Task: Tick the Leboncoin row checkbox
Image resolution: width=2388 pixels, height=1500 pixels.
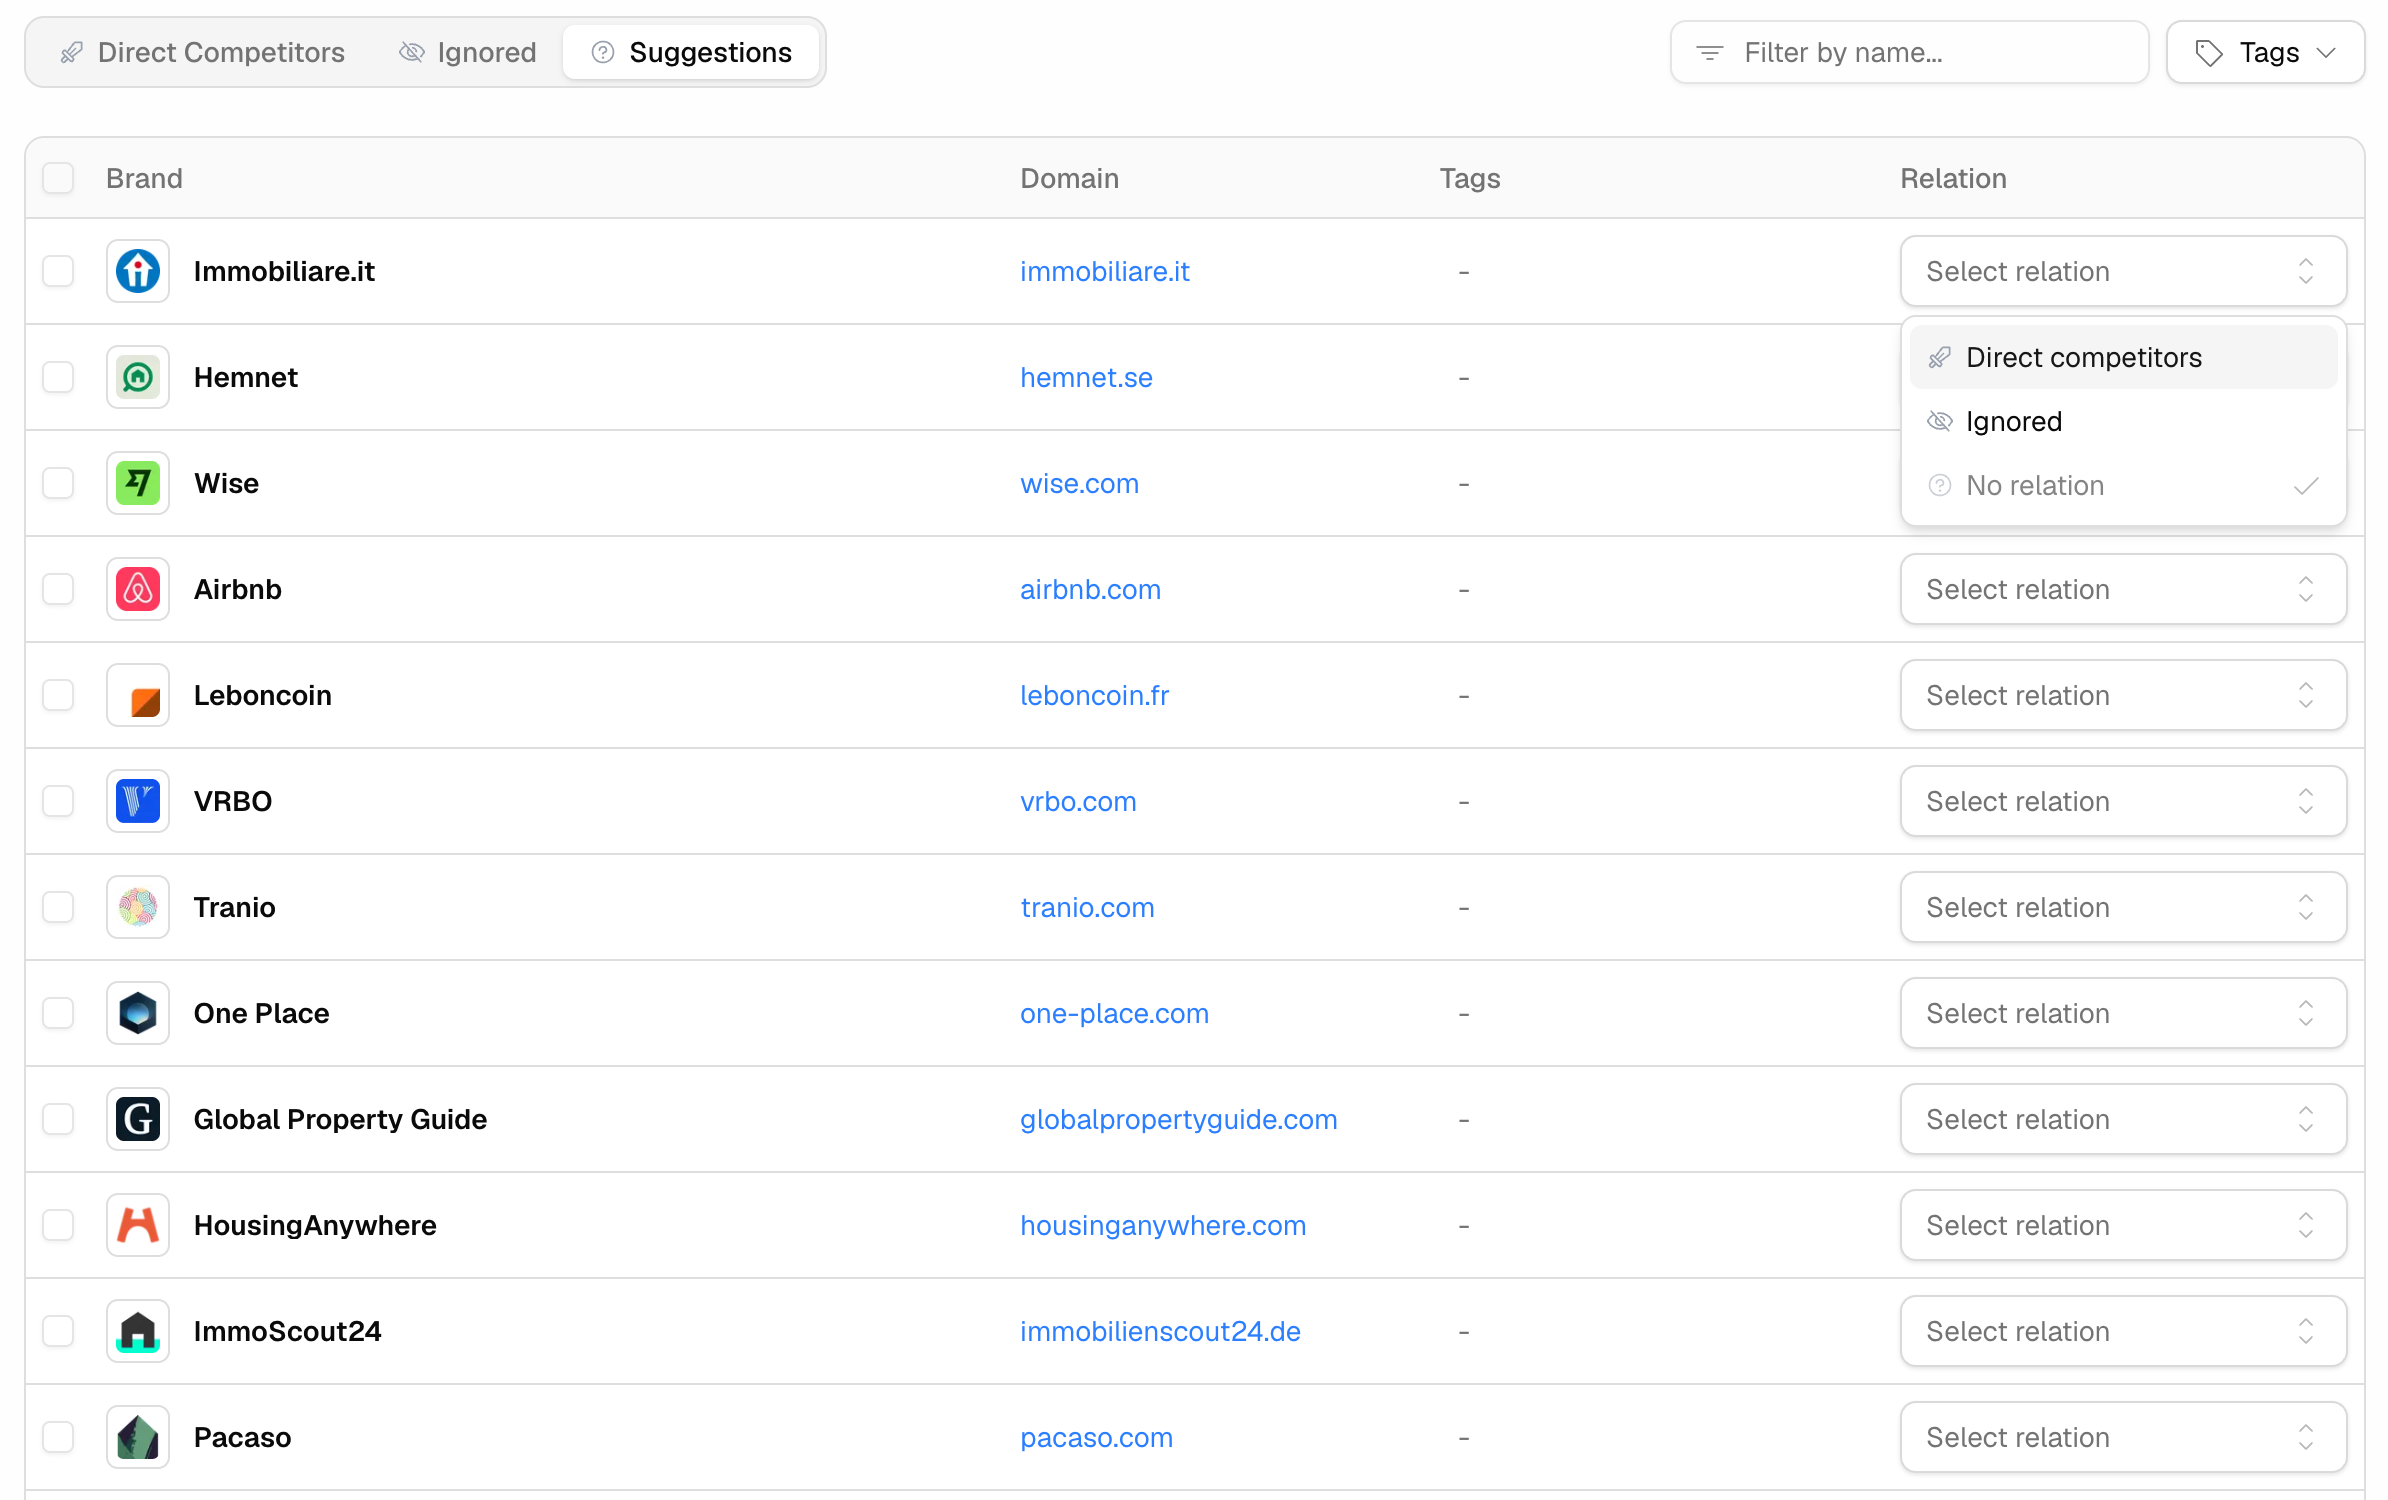Action: pyautogui.click(x=58, y=695)
